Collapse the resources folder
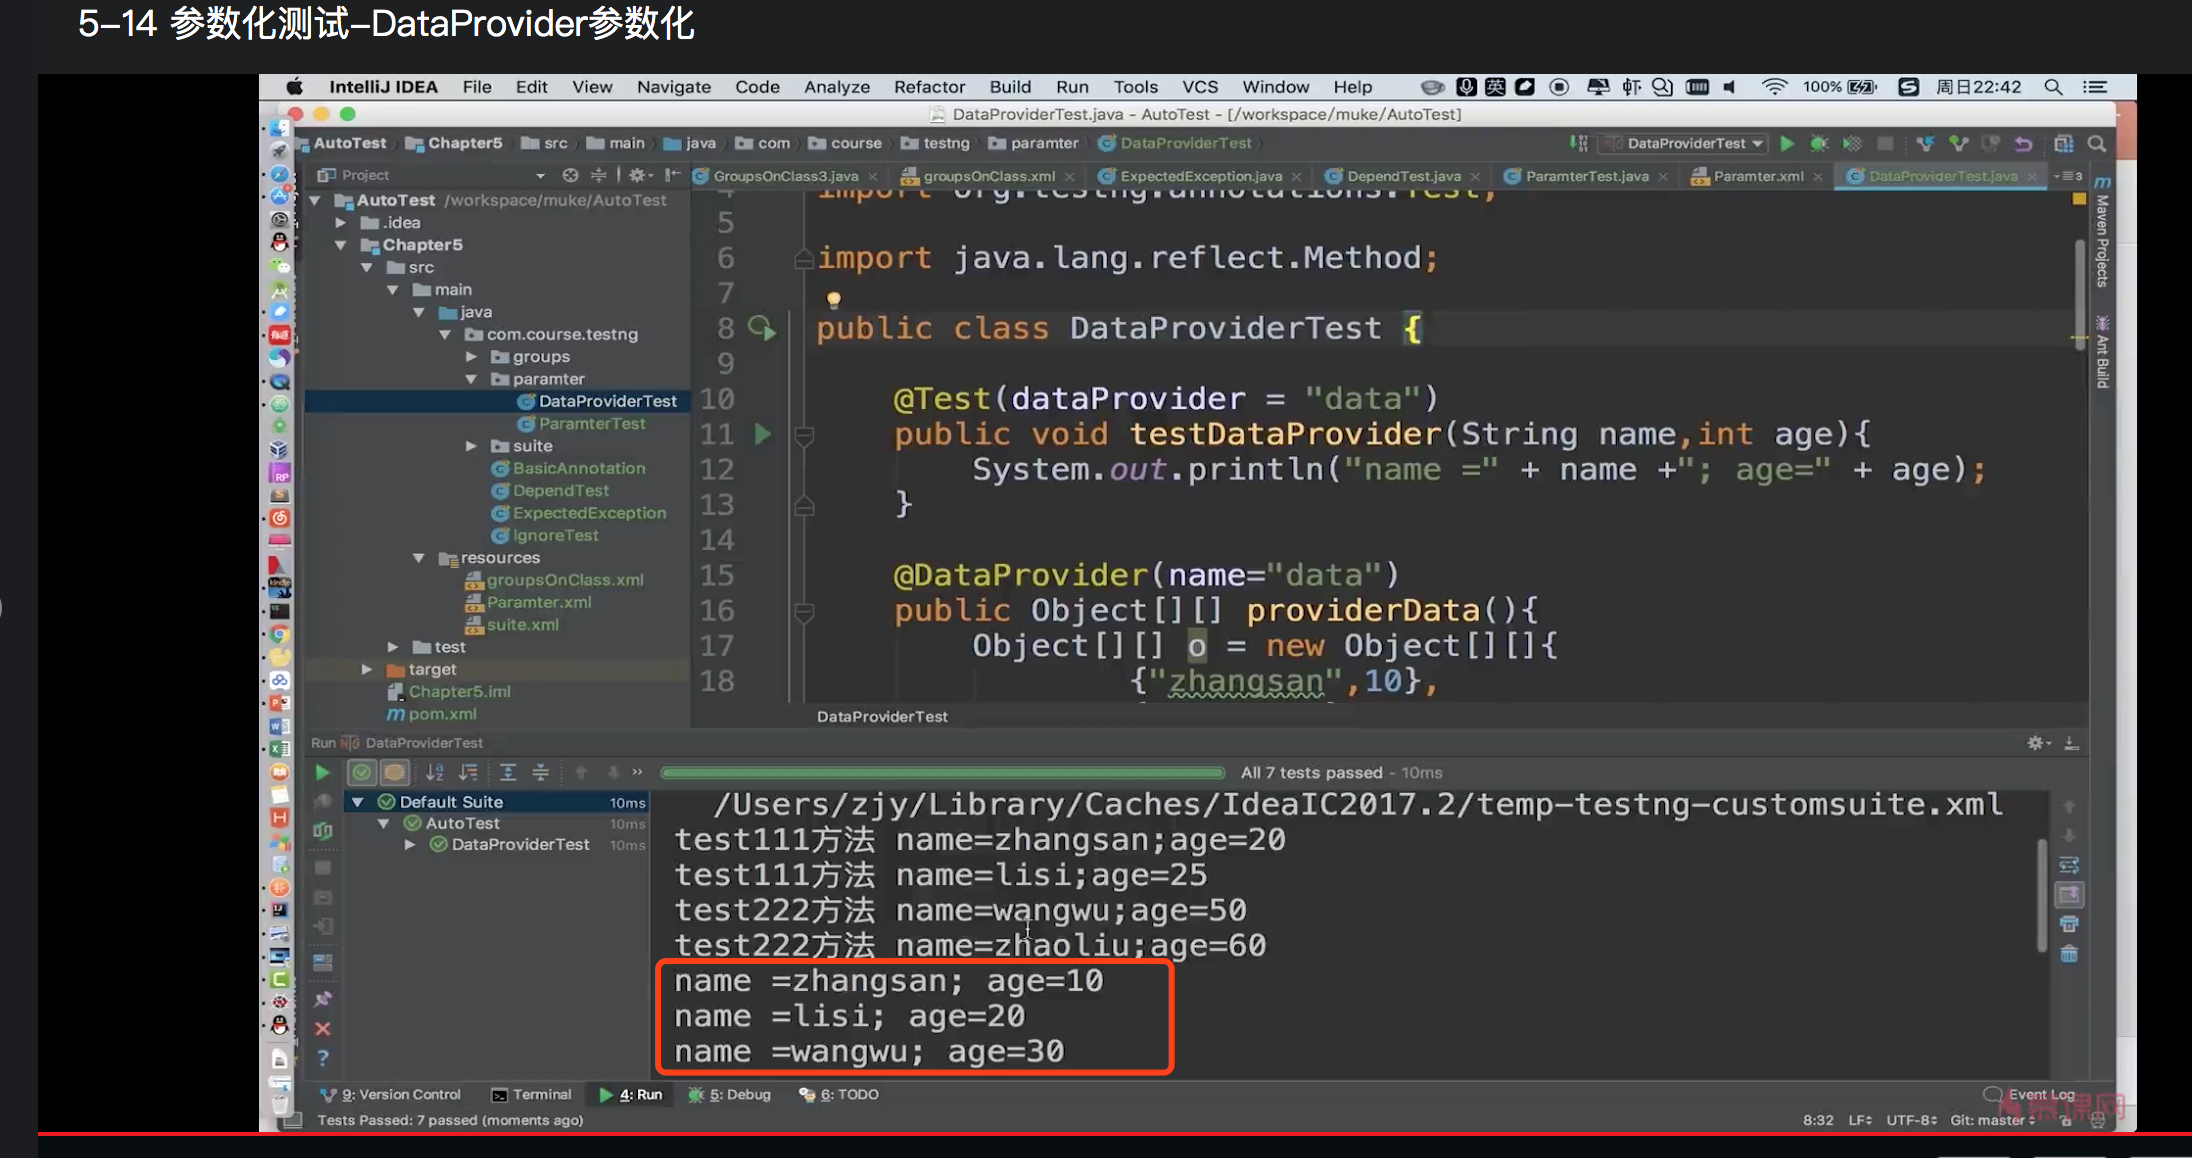 [x=419, y=558]
